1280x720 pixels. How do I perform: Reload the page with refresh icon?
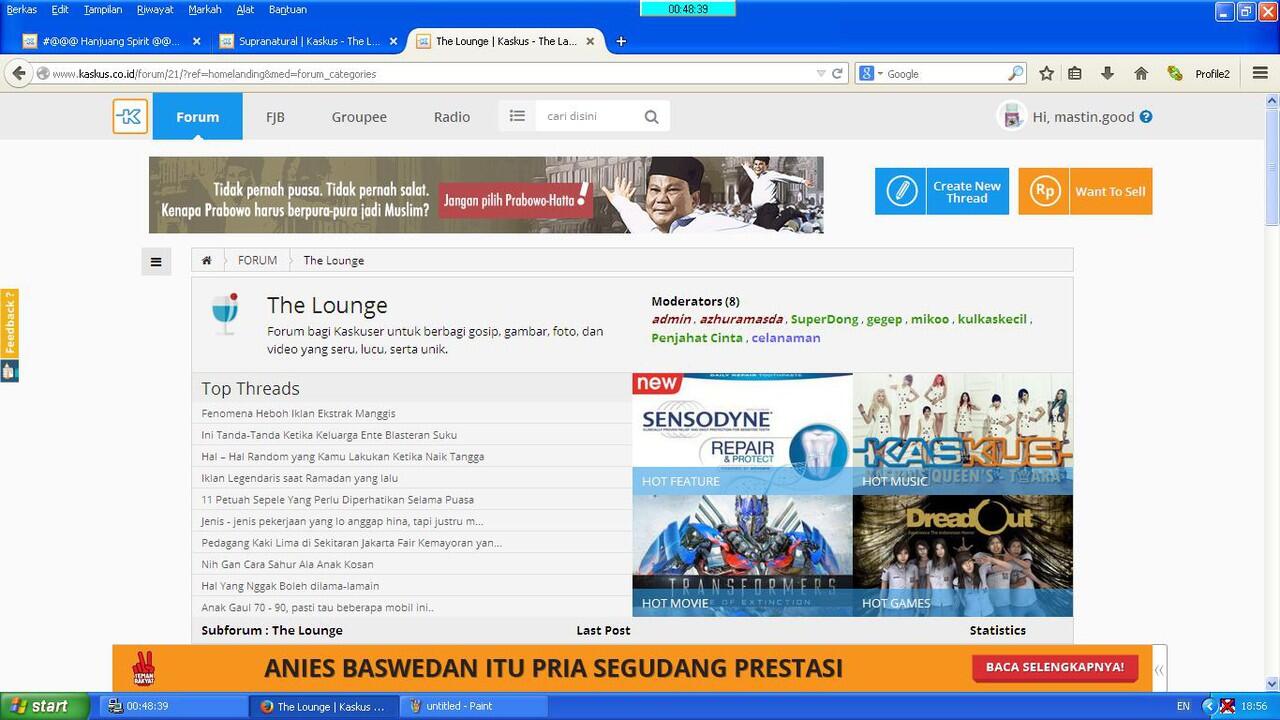837,73
